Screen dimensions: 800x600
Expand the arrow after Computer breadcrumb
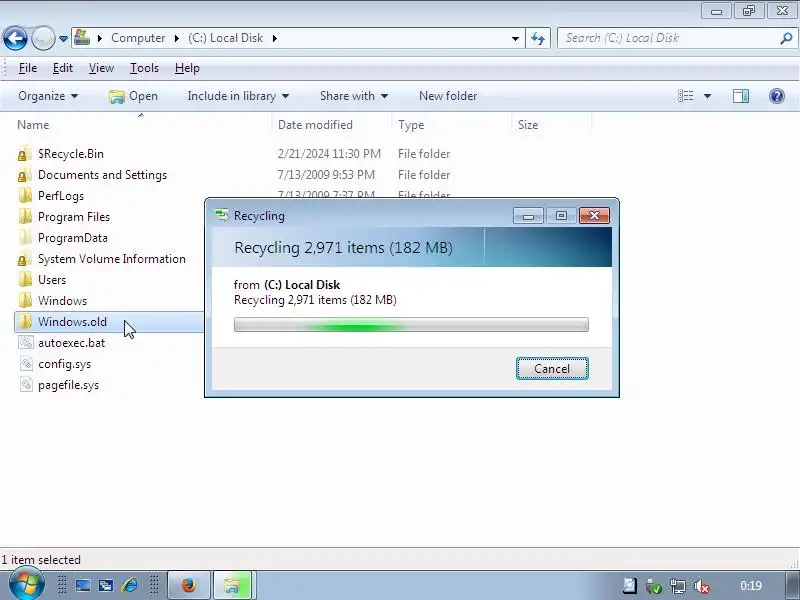(177, 38)
